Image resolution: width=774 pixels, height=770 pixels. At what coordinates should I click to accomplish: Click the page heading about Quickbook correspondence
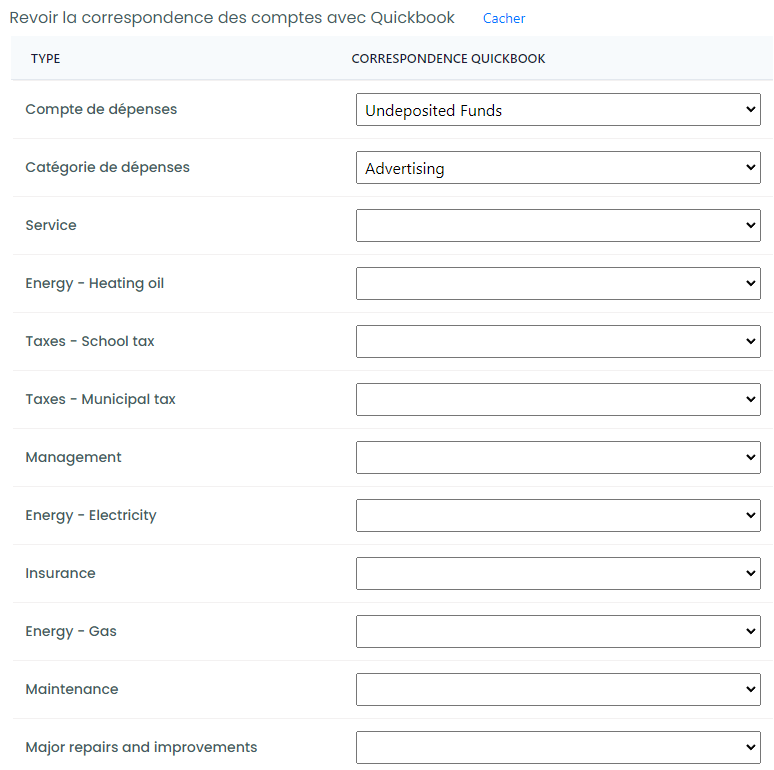[232, 18]
